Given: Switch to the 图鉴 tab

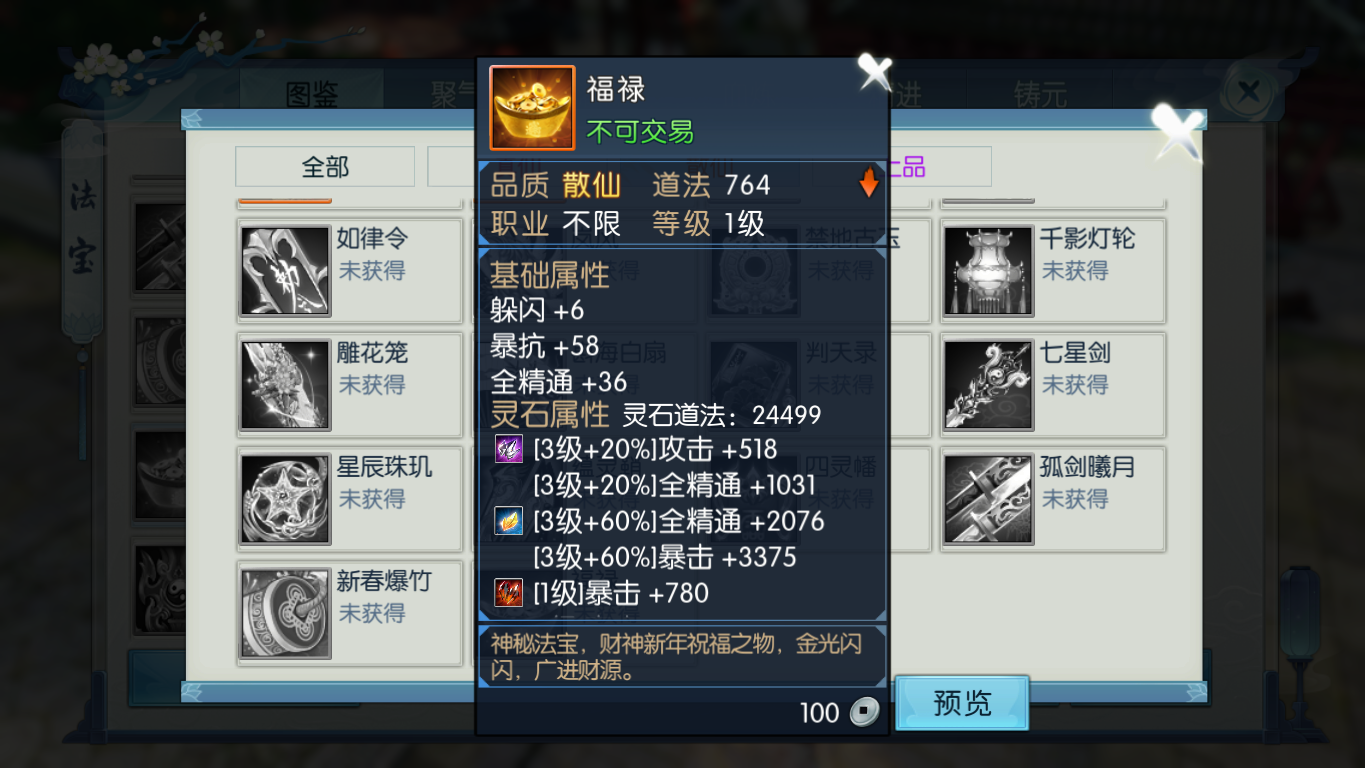Looking at the screenshot, I should tap(312, 95).
